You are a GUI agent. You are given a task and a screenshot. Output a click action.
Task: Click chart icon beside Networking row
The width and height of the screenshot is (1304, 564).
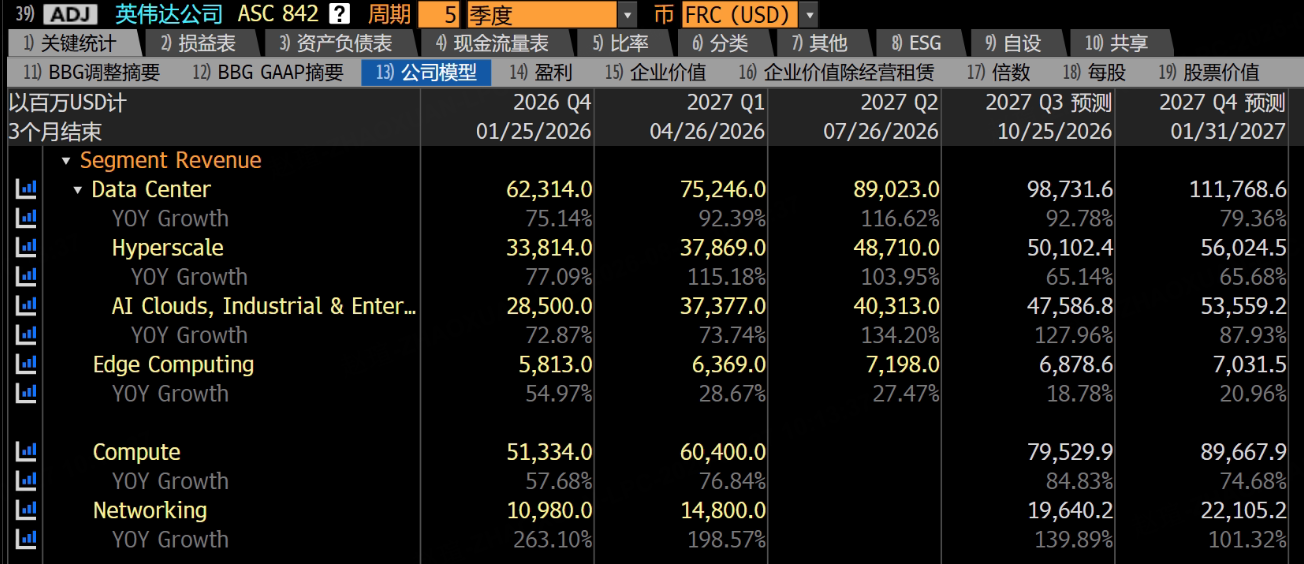pyautogui.click(x=26, y=510)
